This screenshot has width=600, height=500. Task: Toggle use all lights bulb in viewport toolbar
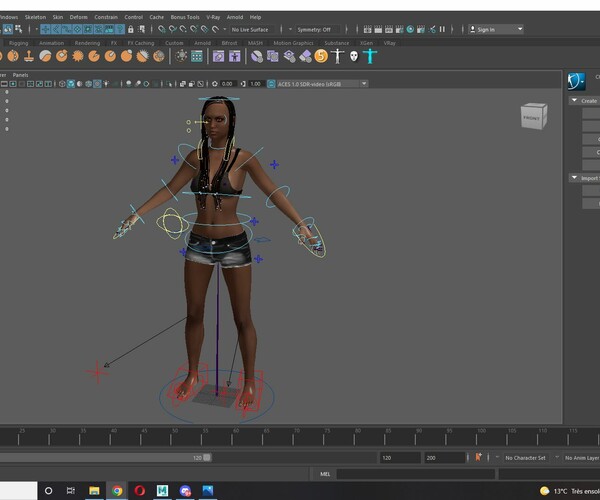pyautogui.click(x=106, y=84)
